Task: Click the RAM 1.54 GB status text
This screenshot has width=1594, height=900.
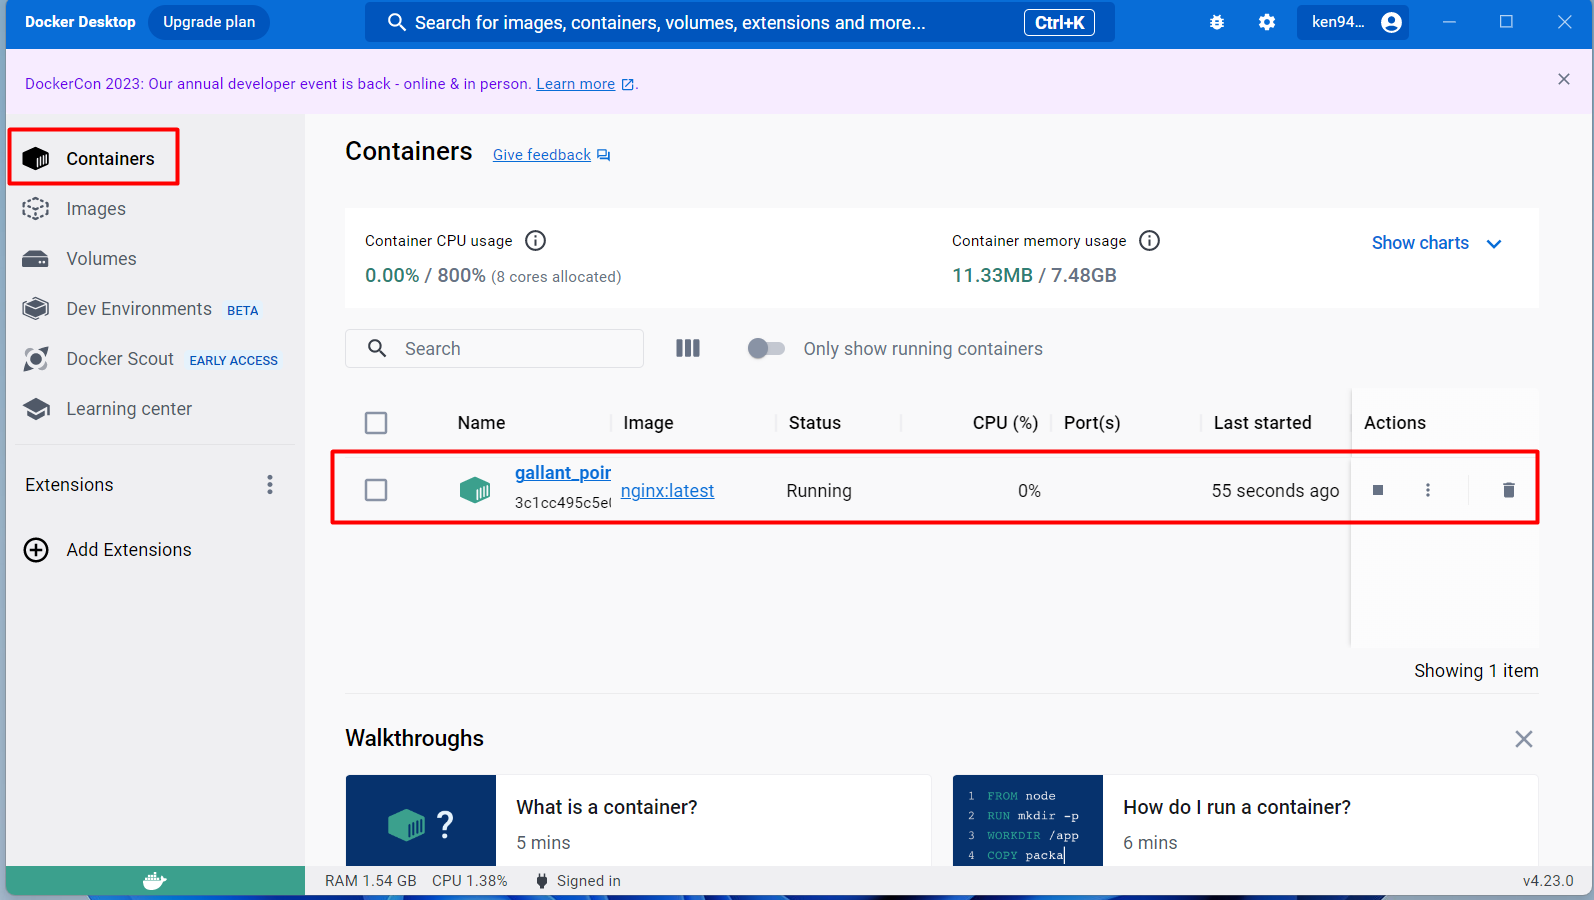Action: (x=370, y=881)
